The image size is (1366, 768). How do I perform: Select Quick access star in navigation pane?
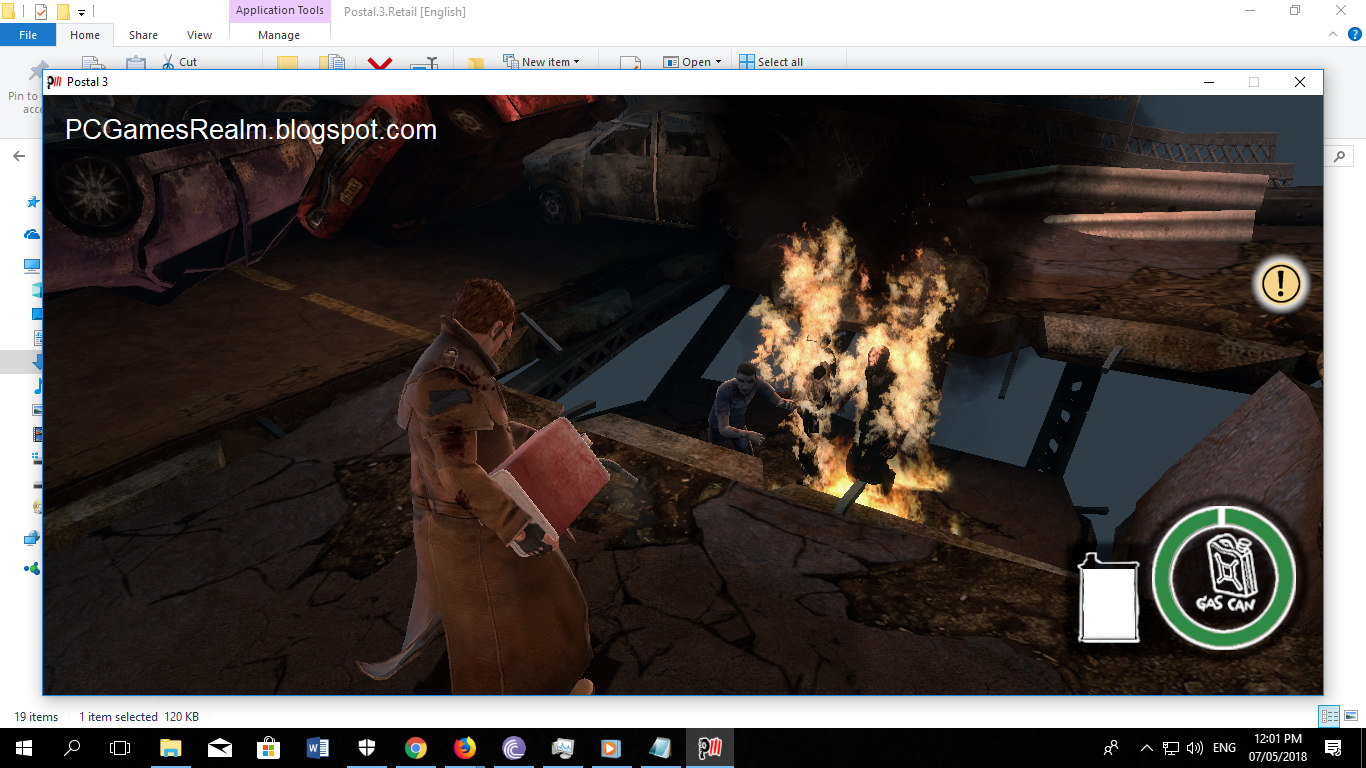coord(33,202)
